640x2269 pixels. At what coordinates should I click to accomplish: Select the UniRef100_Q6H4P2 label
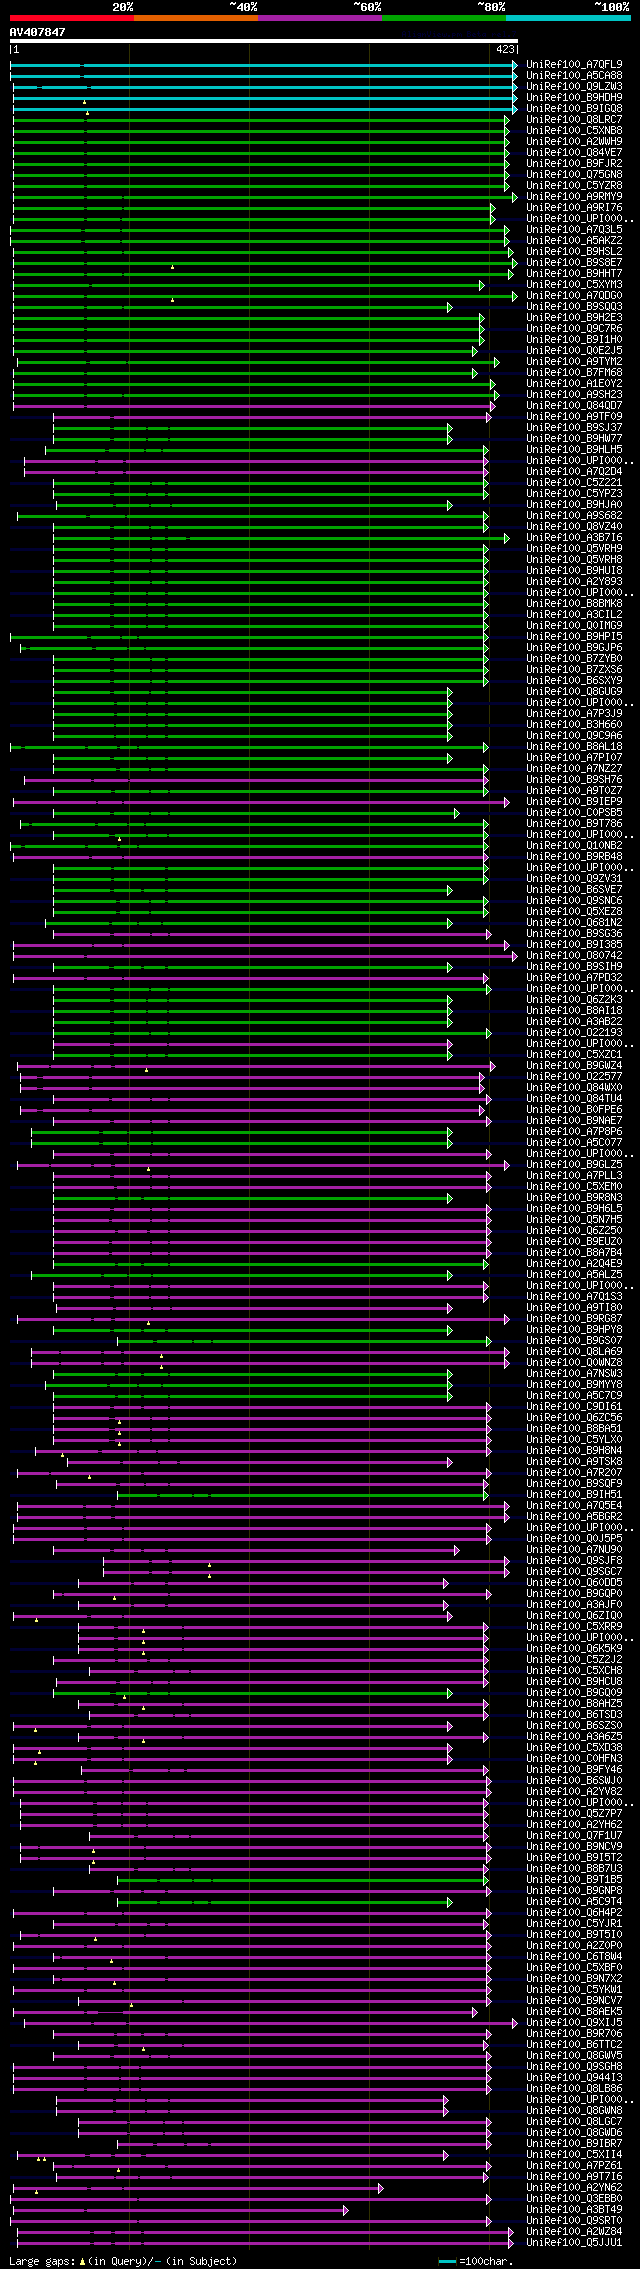574,1912
